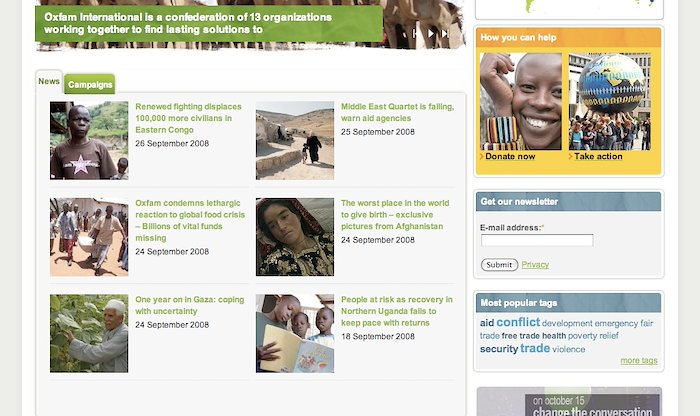This screenshot has width=700, height=416.
Task: Select the News tab
Action: (x=49, y=81)
